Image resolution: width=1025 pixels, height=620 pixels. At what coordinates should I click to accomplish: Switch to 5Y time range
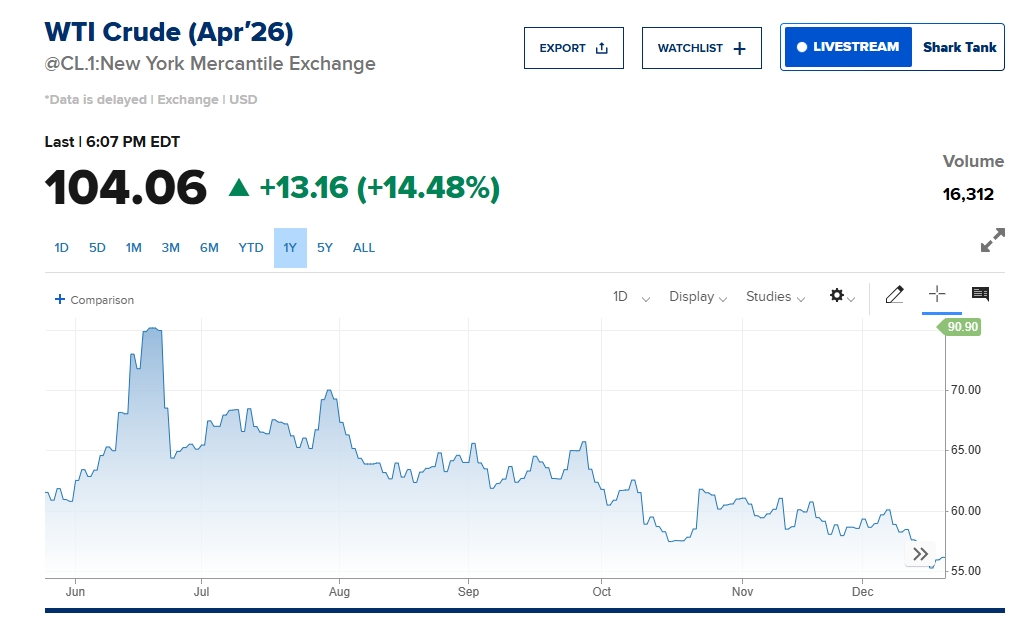[x=325, y=248]
